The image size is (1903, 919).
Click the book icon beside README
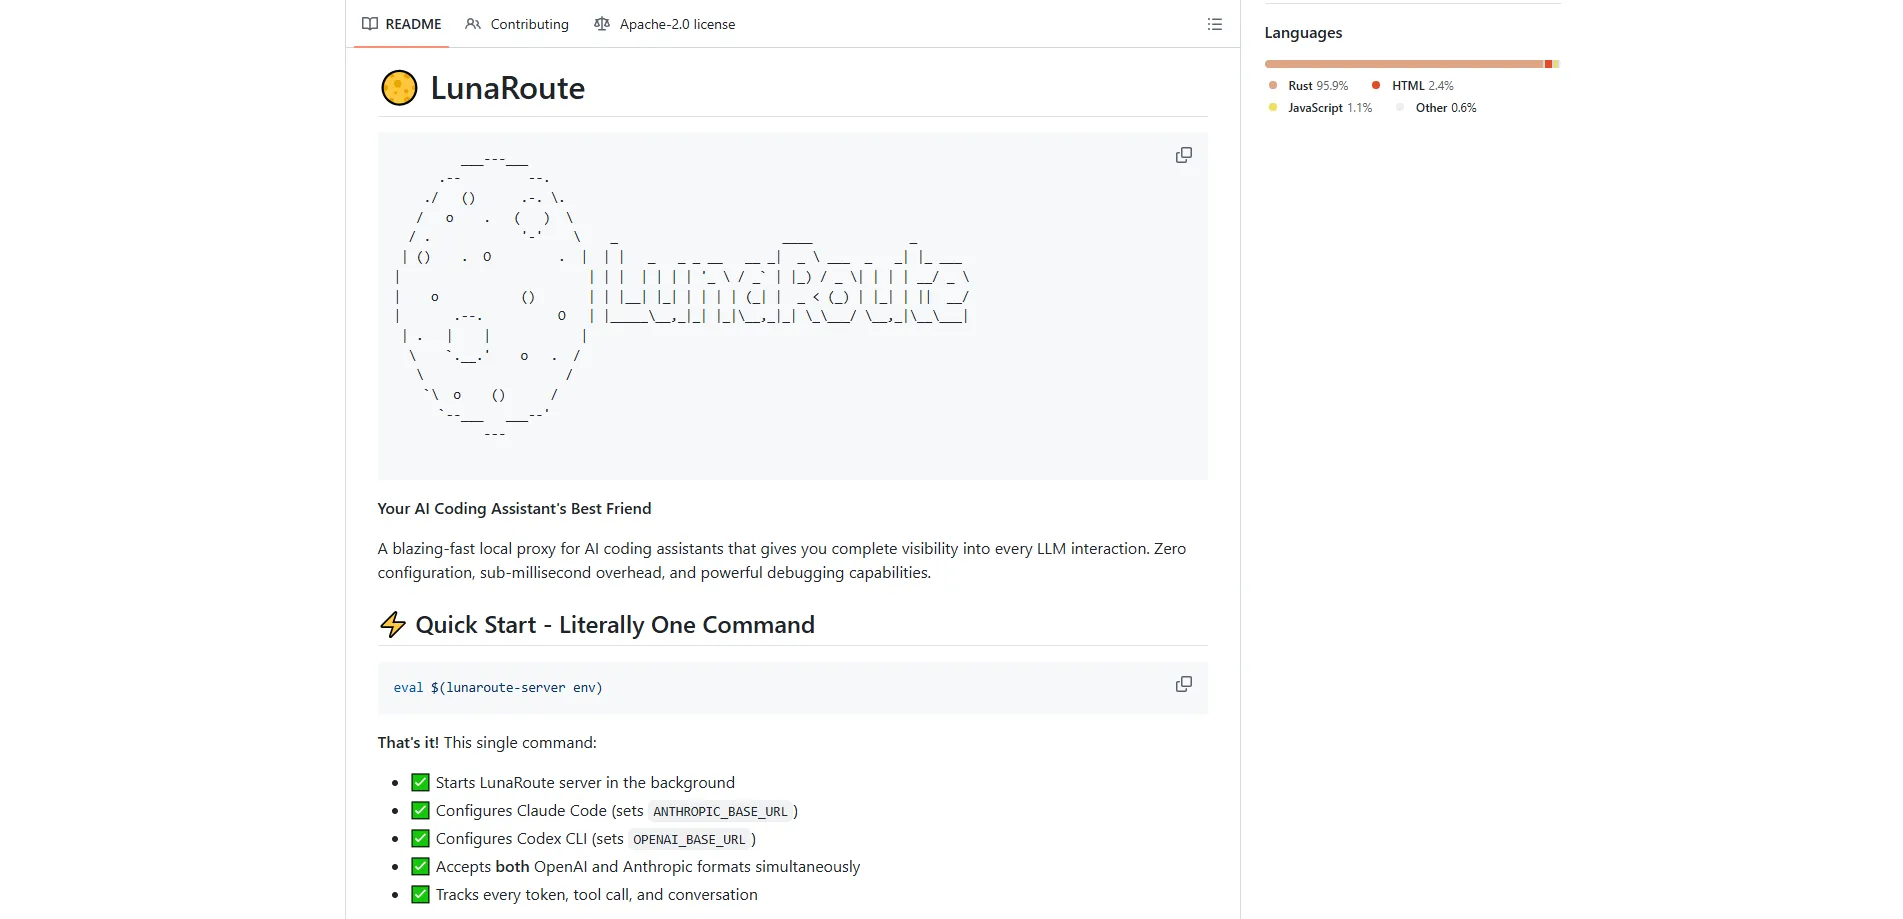point(370,24)
